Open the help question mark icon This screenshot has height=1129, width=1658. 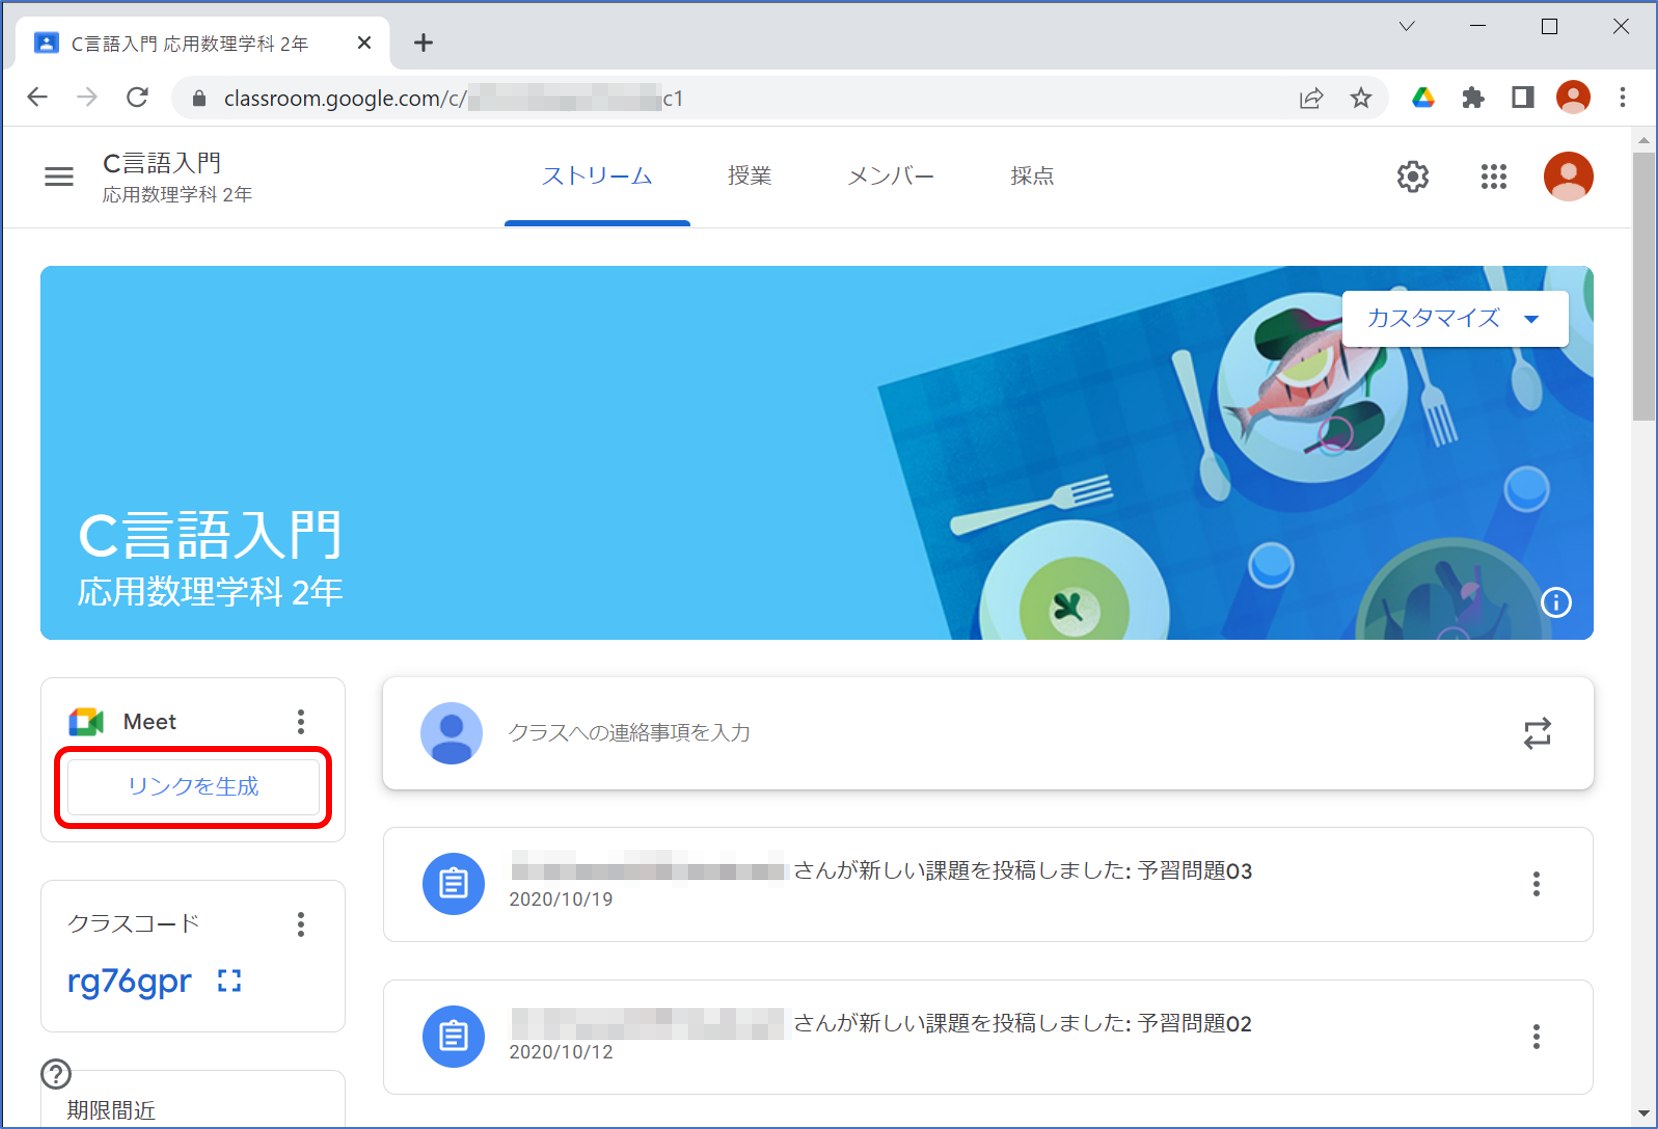pos(56,1074)
